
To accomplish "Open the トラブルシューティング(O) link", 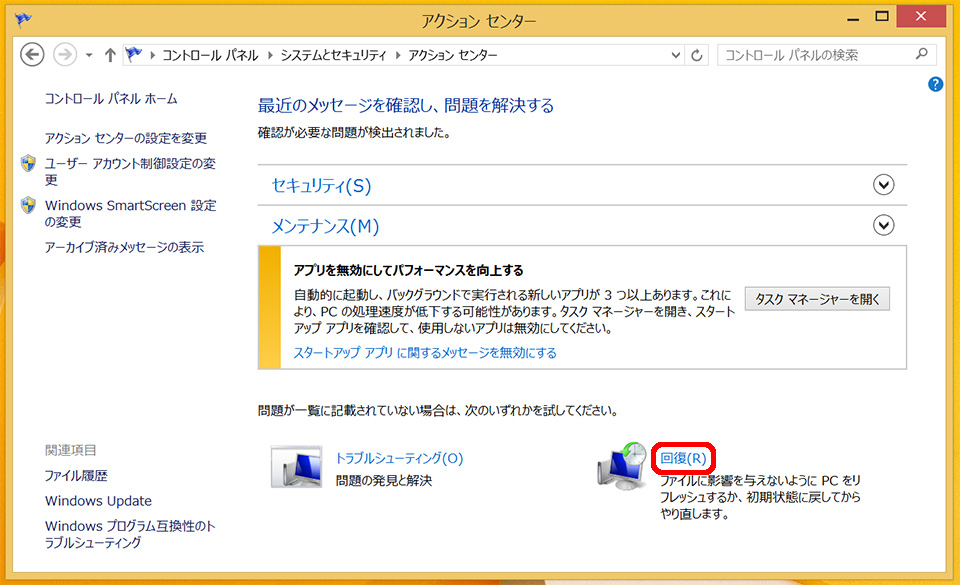I will click(x=399, y=458).
